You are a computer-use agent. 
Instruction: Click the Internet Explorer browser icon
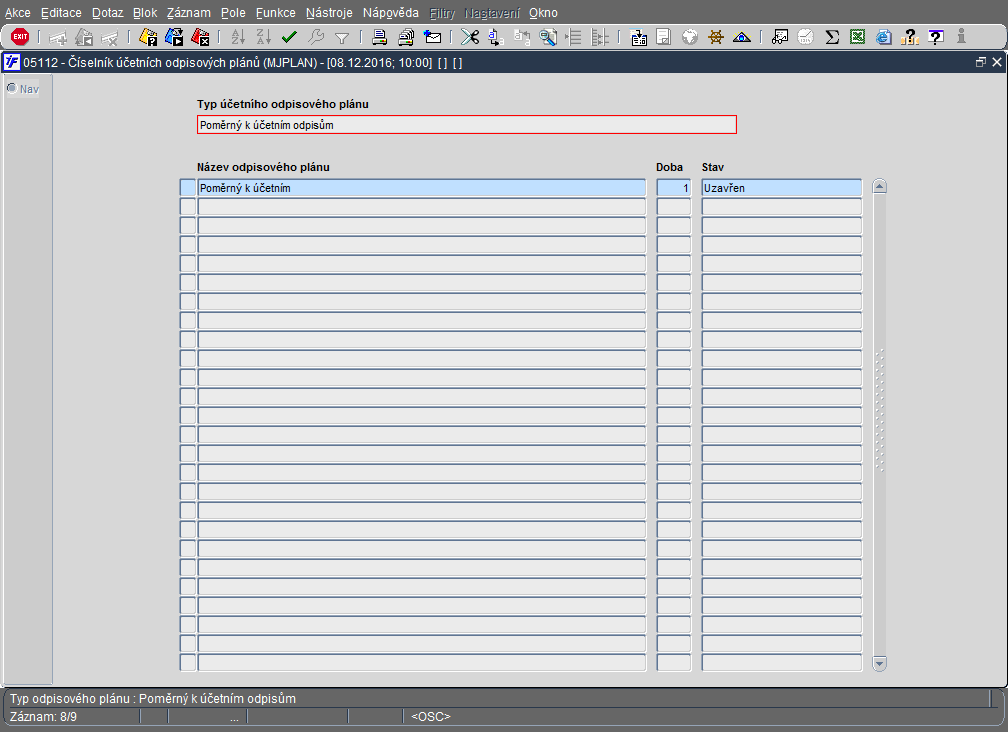(x=883, y=37)
